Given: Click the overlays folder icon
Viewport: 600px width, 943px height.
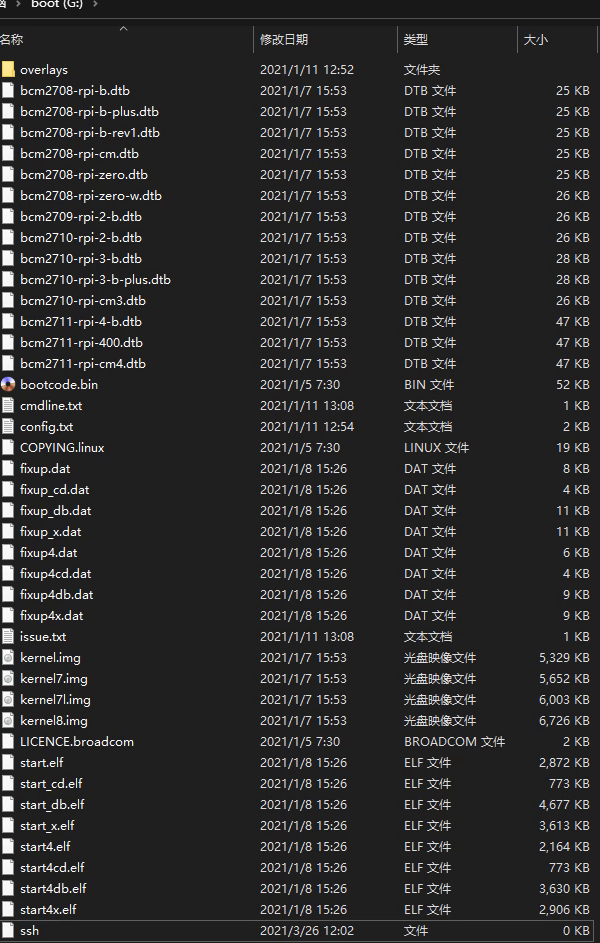Looking at the screenshot, I should [x=8, y=70].
